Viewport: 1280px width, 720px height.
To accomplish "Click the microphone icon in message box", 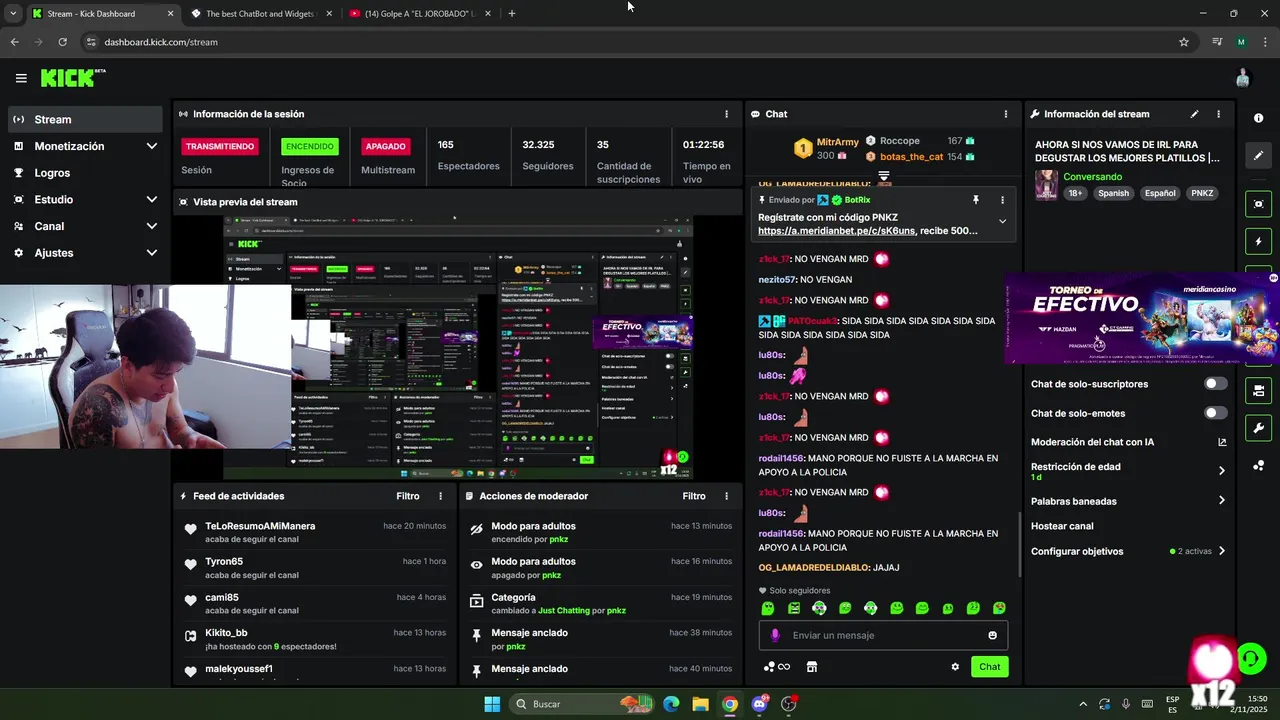I will pos(775,635).
